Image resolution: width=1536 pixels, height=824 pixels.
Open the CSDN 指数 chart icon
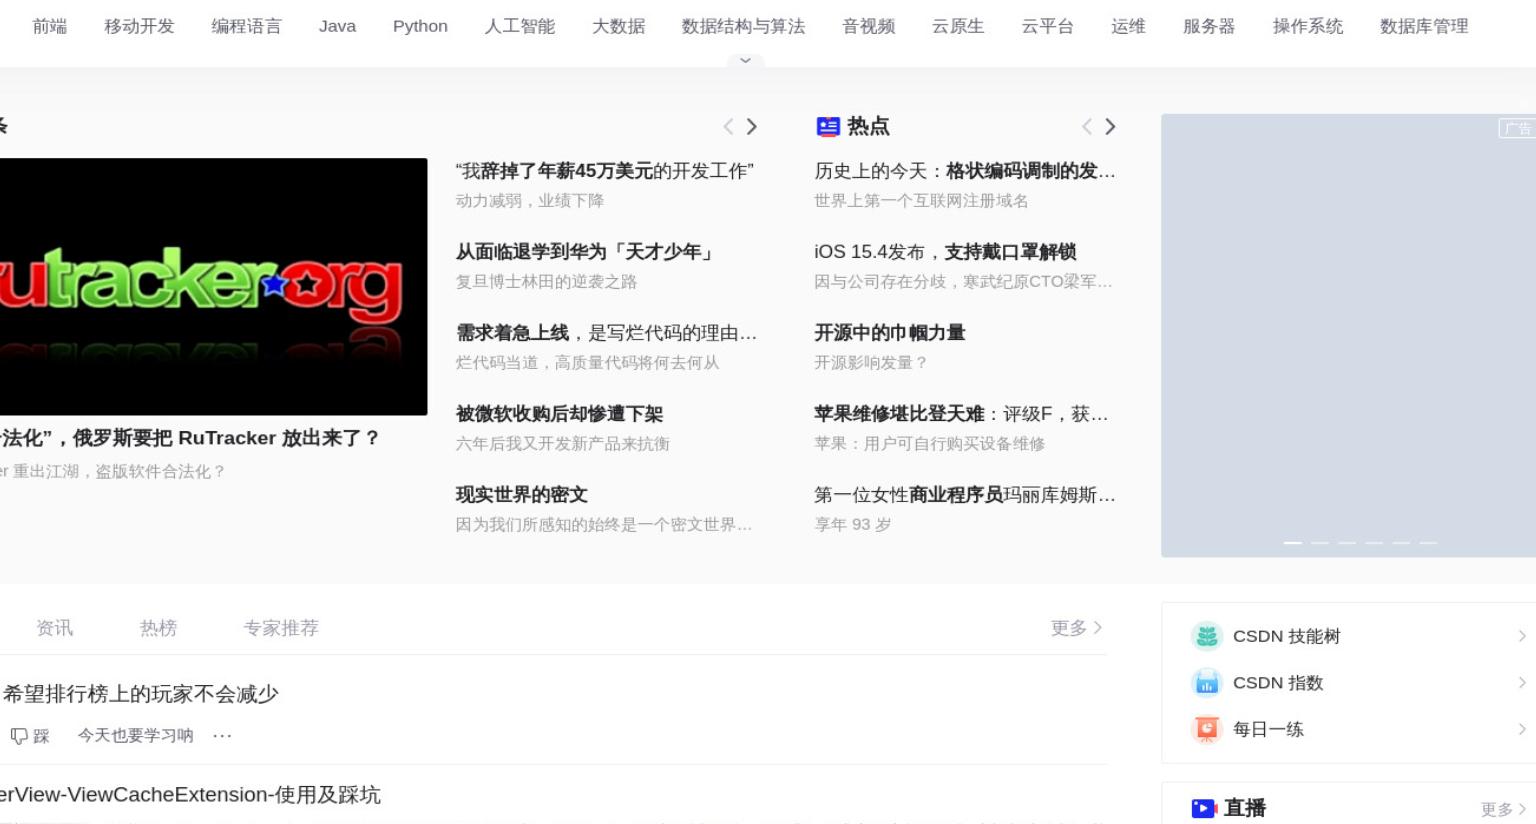[x=1207, y=683]
